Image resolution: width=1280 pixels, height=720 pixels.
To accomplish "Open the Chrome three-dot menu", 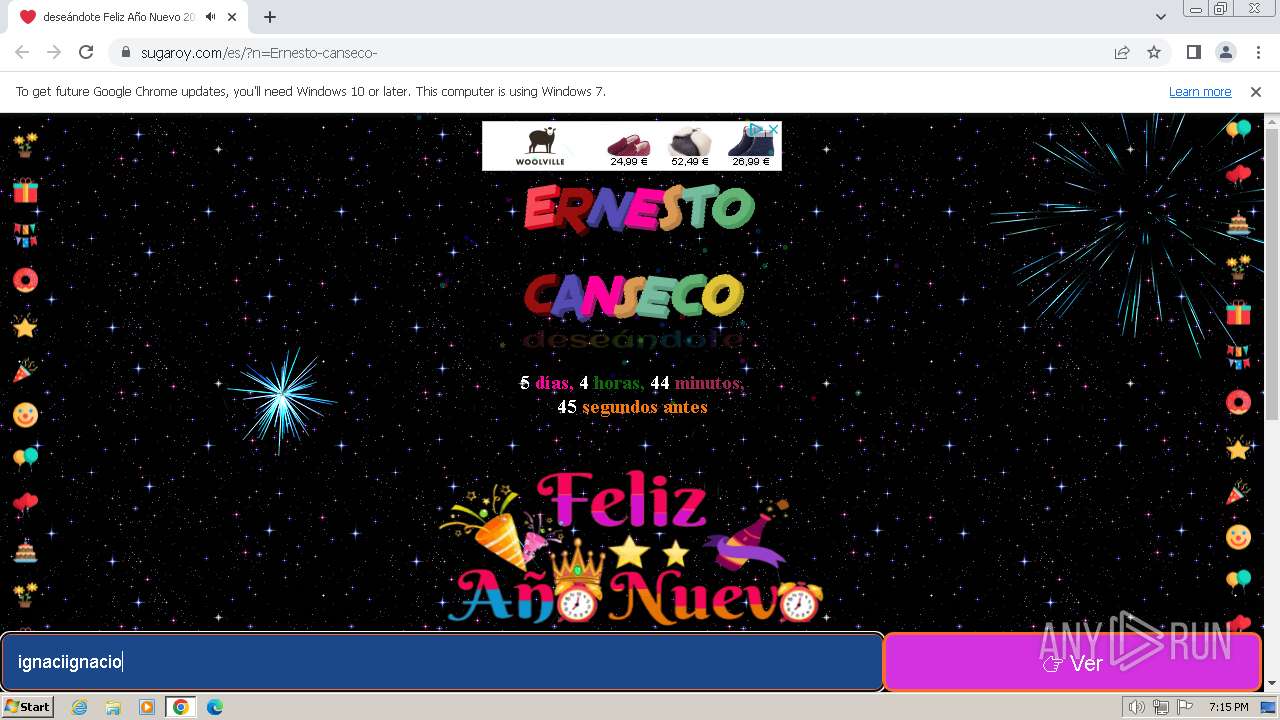I will click(1256, 52).
